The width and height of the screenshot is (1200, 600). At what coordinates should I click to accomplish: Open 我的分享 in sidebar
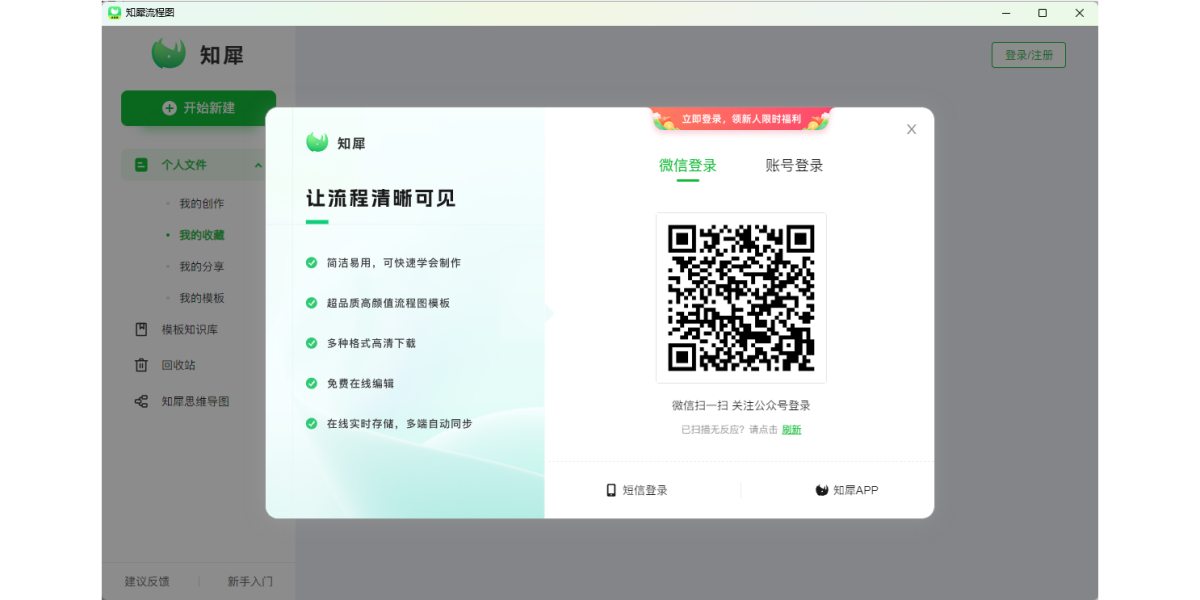point(201,267)
